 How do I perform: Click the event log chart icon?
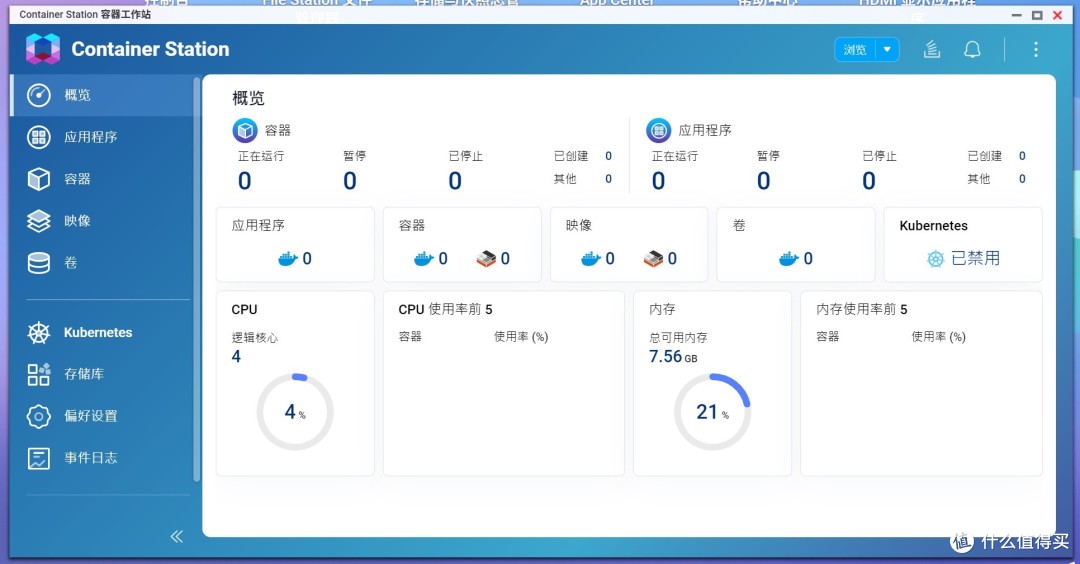(39, 458)
